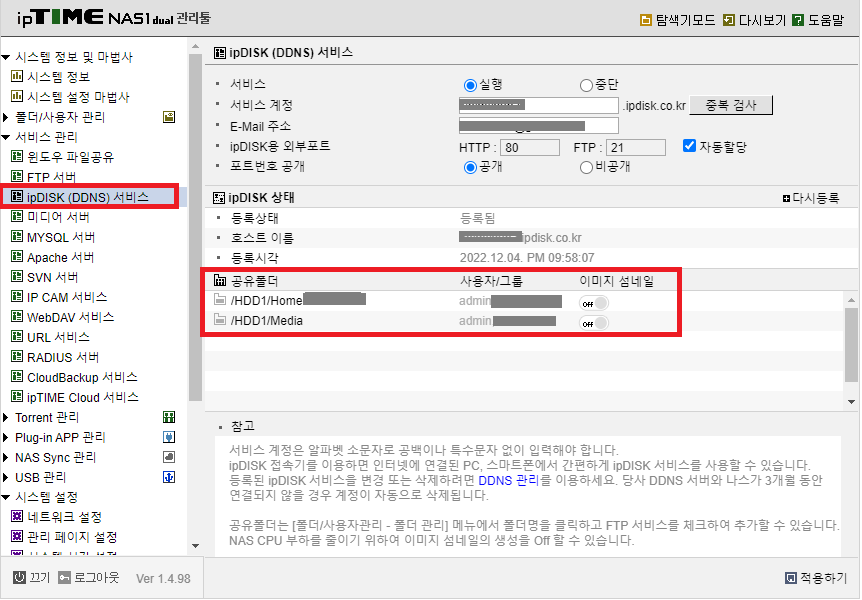The width and height of the screenshot is (862, 600).
Task: Select 중단 radio for 서비스
Action: click(586, 85)
